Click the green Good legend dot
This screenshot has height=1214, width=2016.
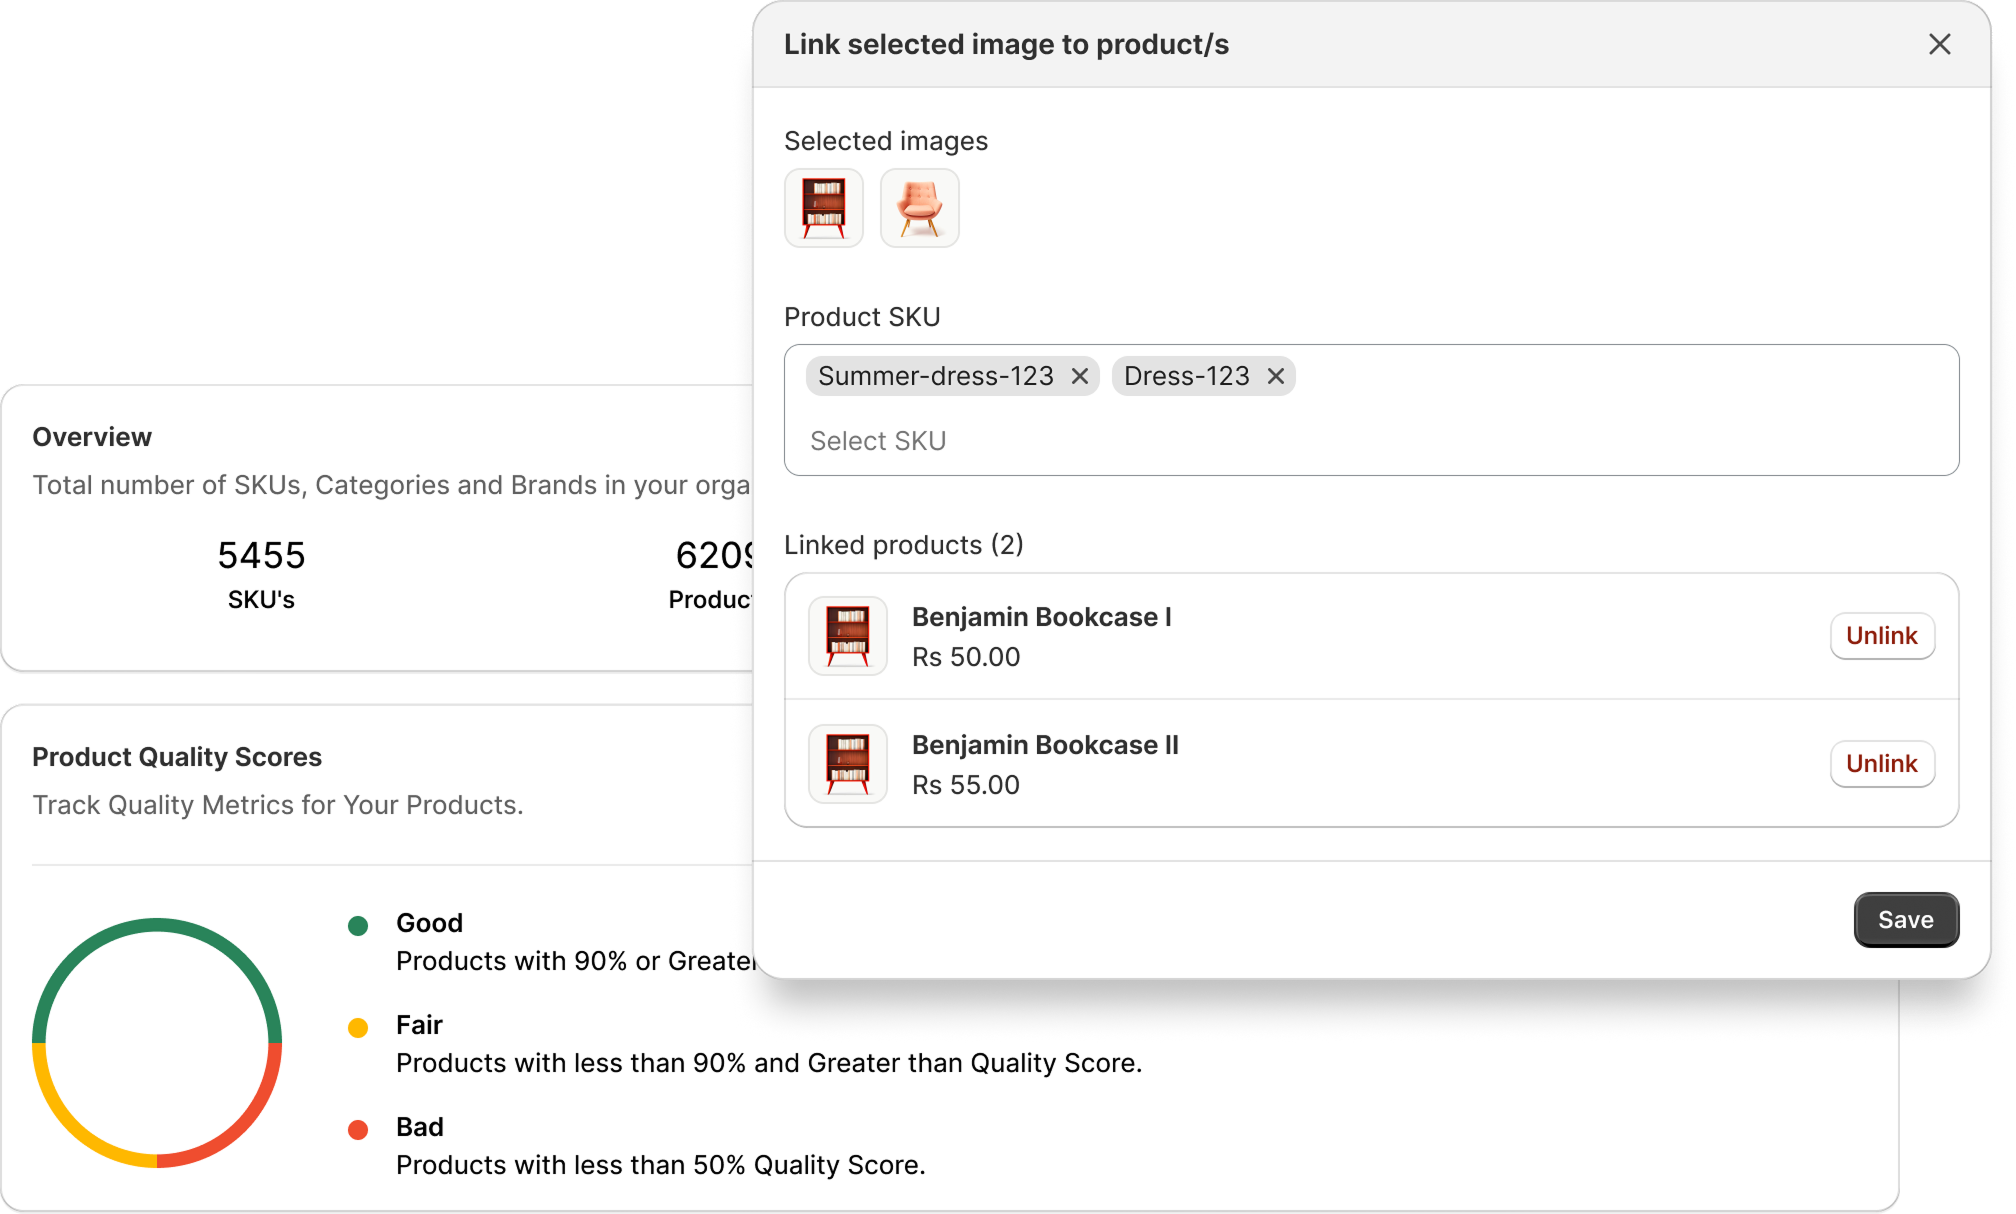tap(358, 925)
